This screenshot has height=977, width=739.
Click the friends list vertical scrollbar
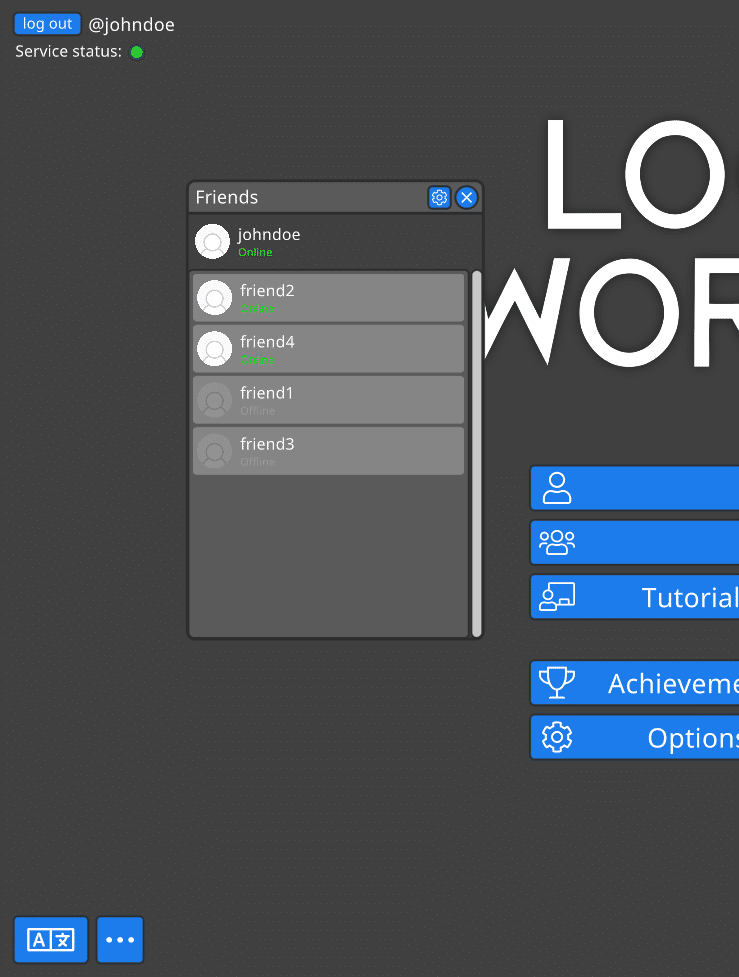(x=477, y=454)
